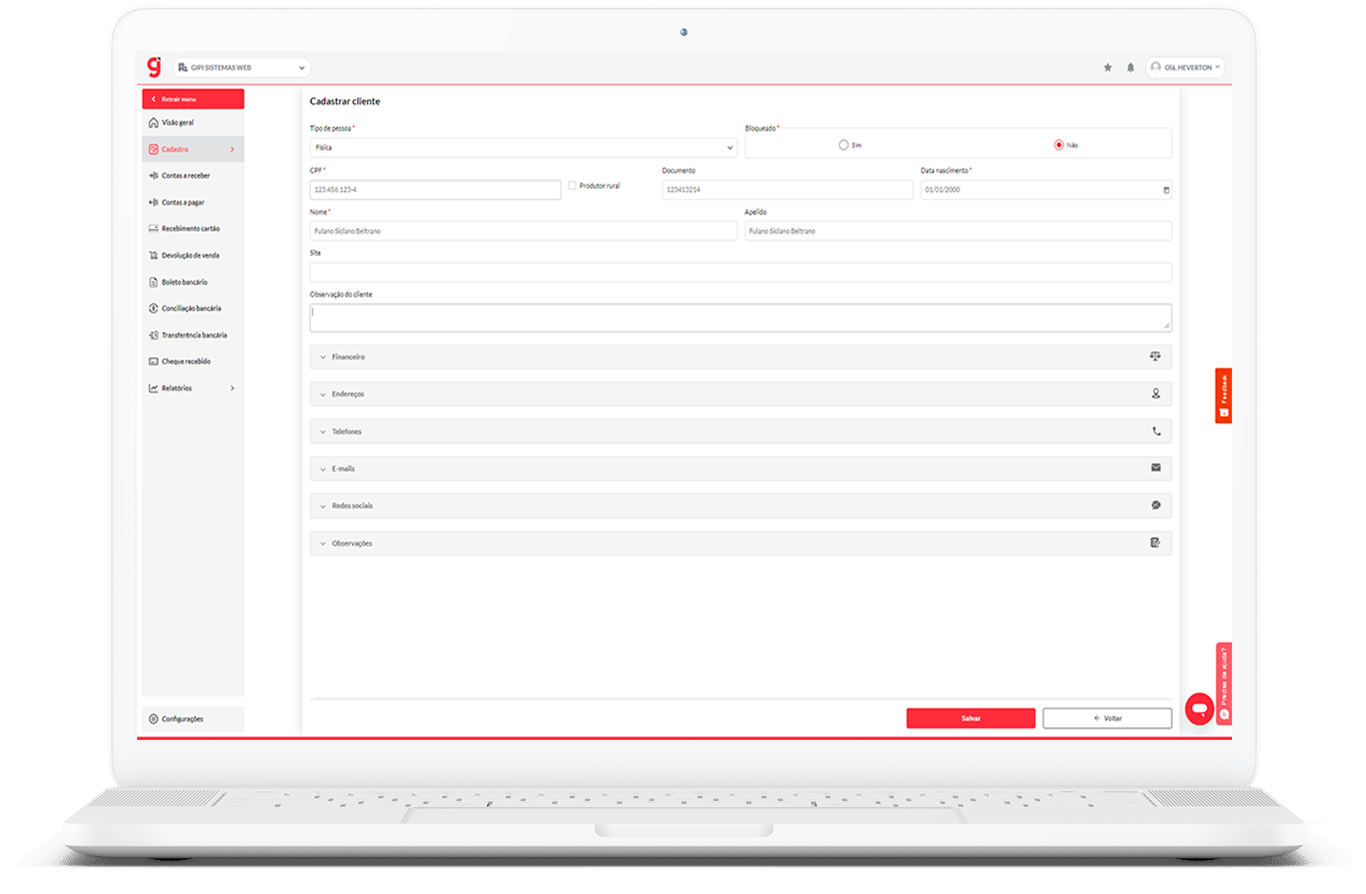The width and height of the screenshot is (1366, 894).
Task: Open Transferência bancária
Action: pyautogui.click(x=193, y=335)
